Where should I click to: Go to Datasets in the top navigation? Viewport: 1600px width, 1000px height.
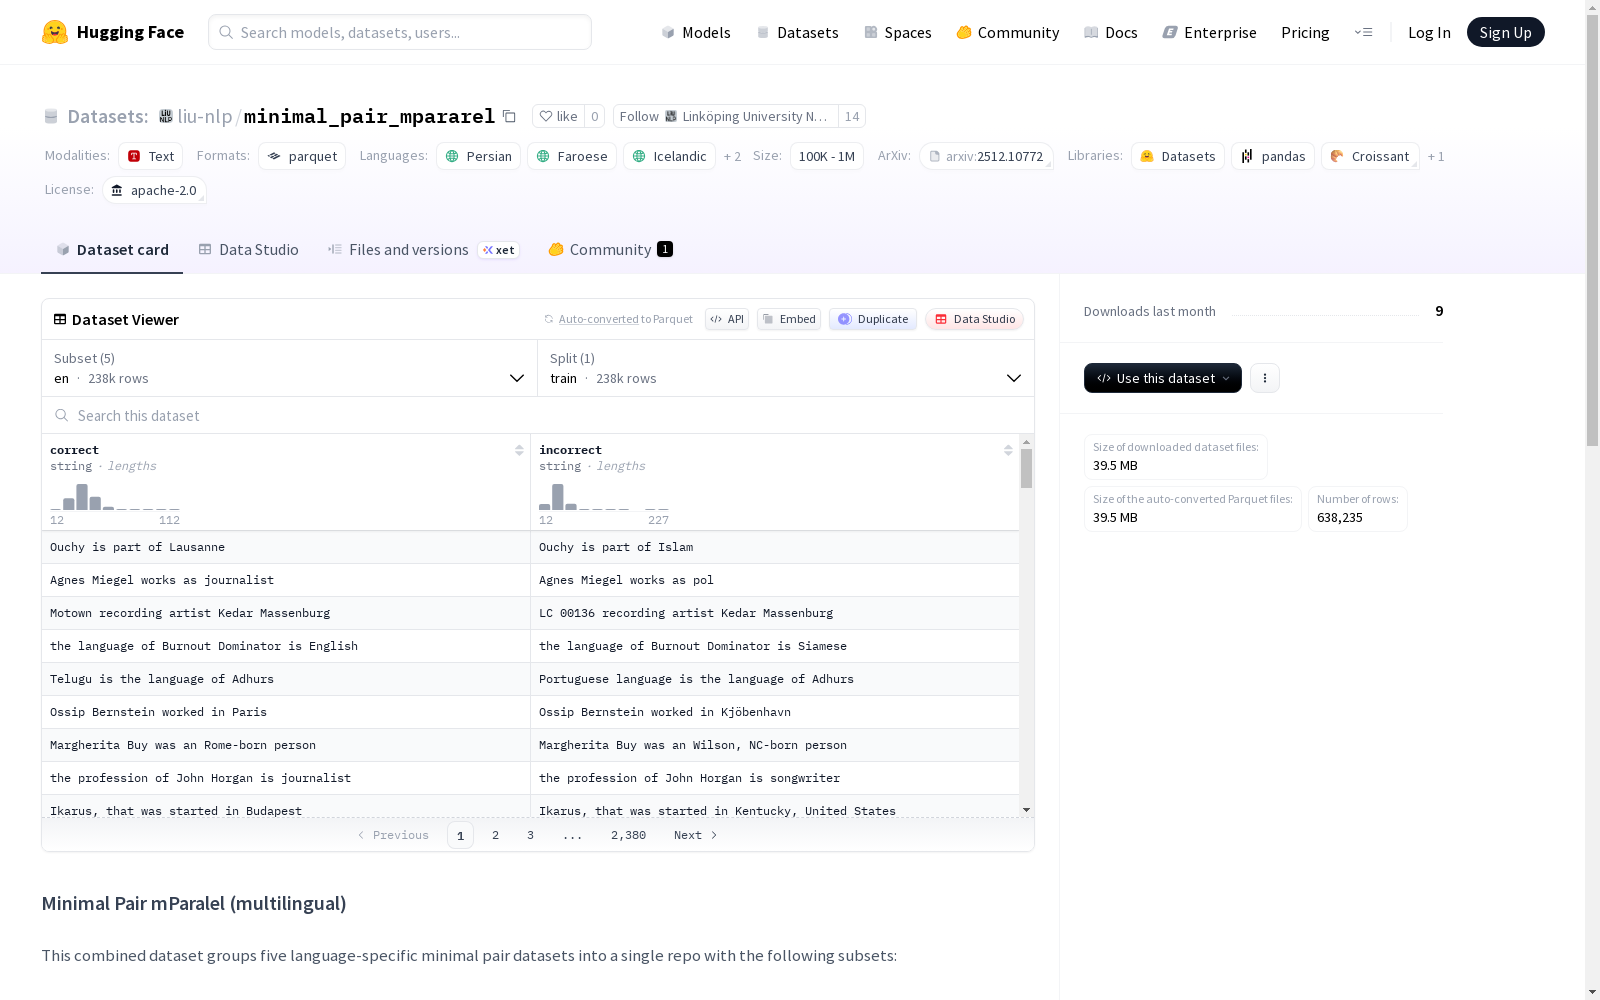click(x=797, y=32)
